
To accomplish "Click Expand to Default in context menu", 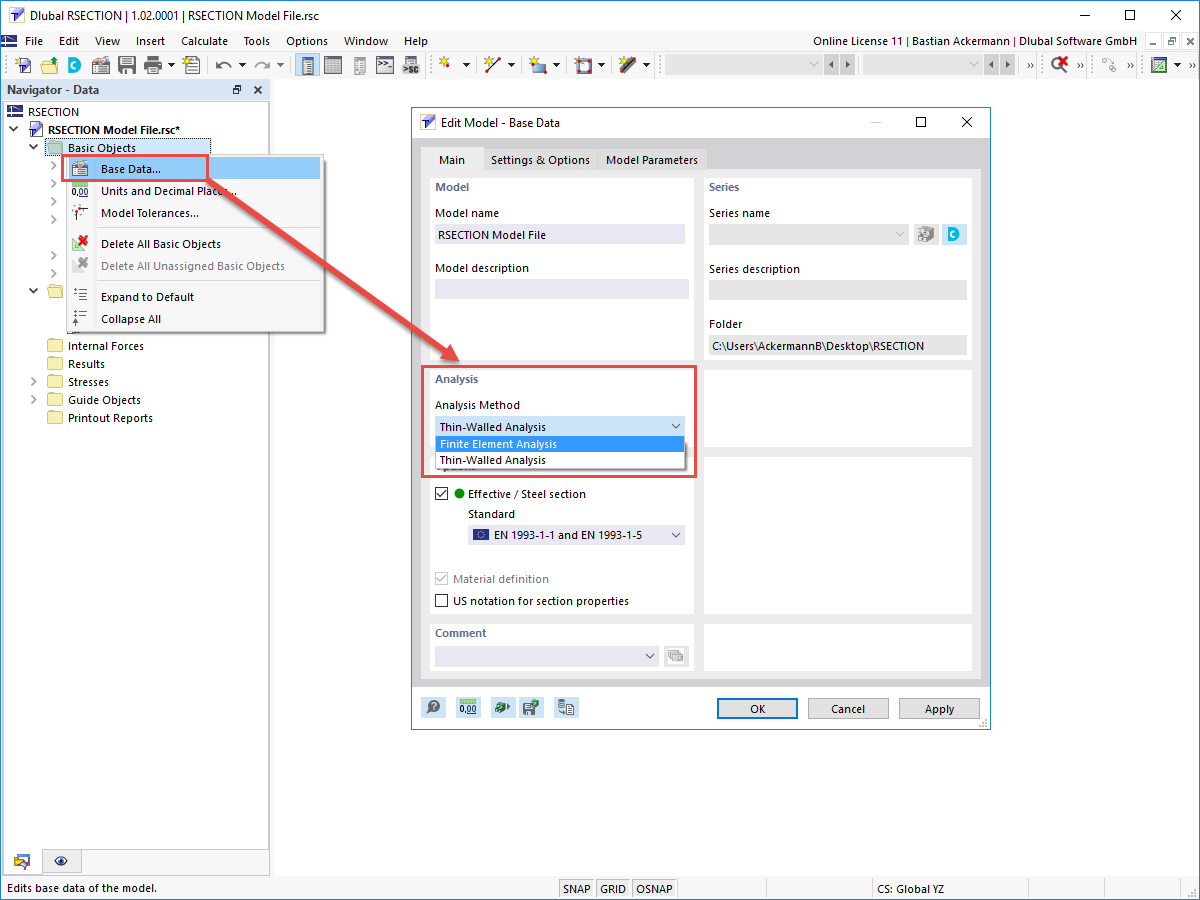I will pos(195,297).
